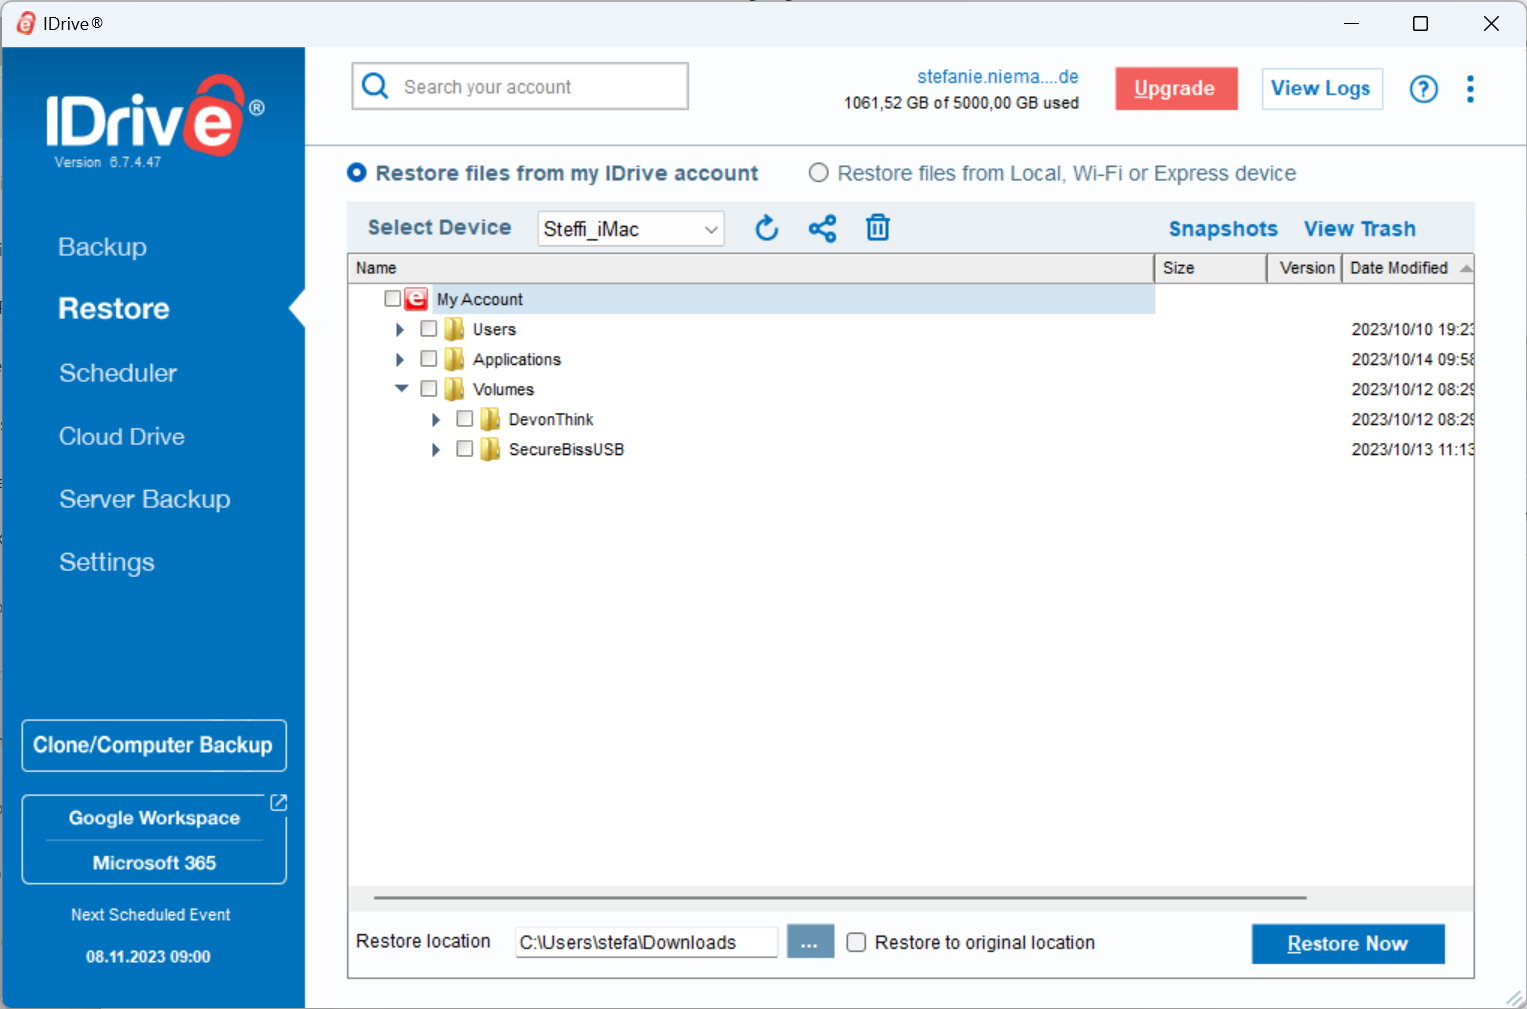
Task: Click the My Account IDrive icon
Action: point(416,299)
